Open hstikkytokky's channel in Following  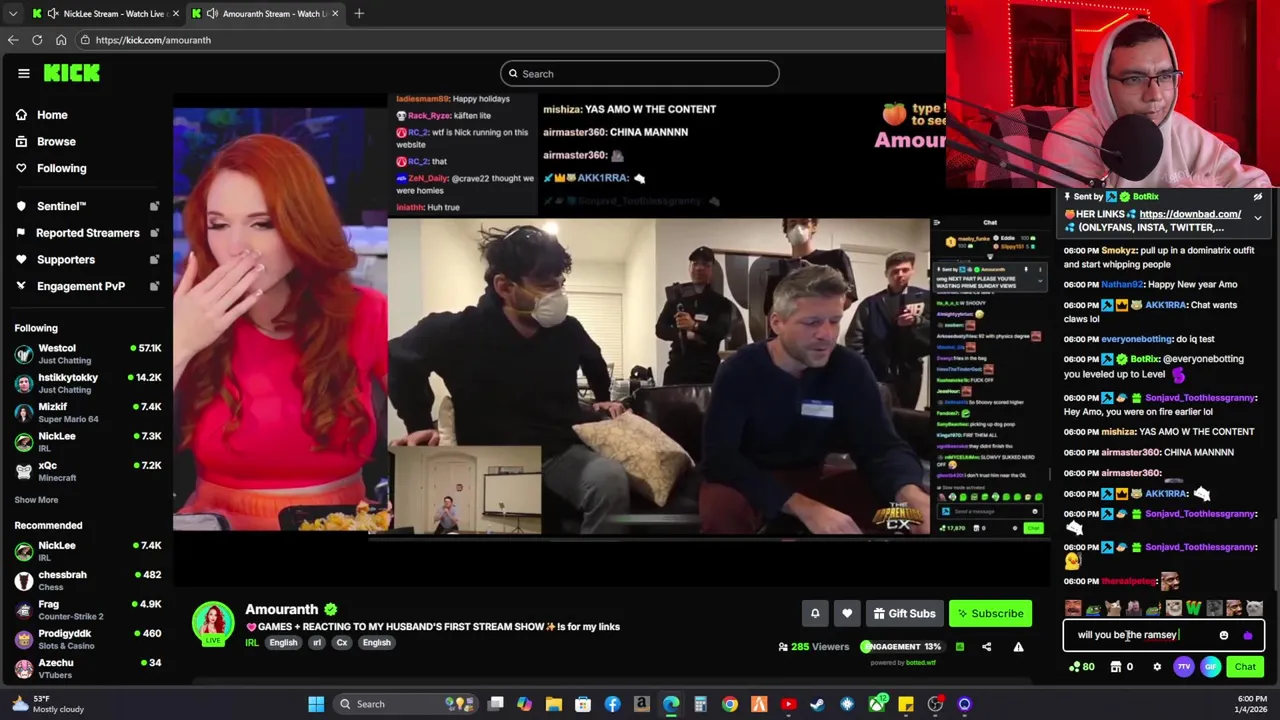[88, 383]
